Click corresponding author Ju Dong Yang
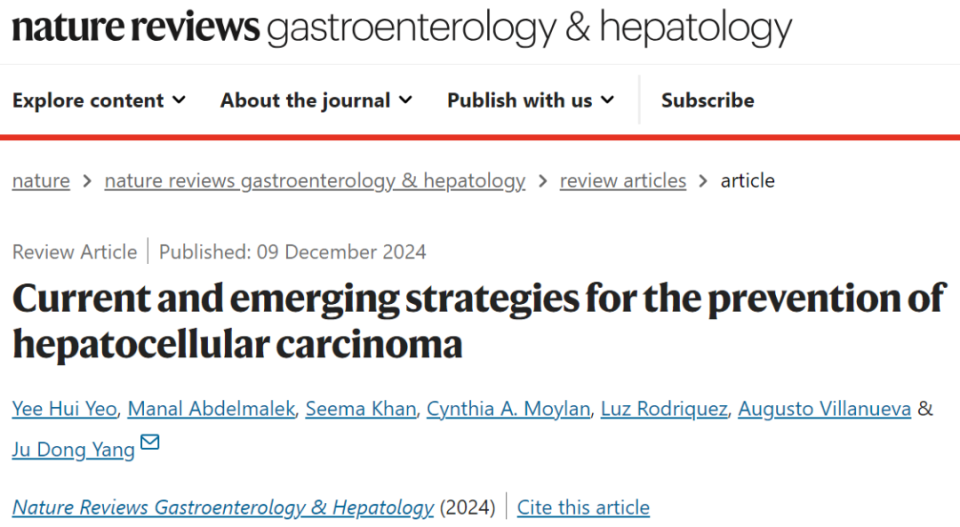Viewport: 960px width, 527px height. tap(73, 449)
